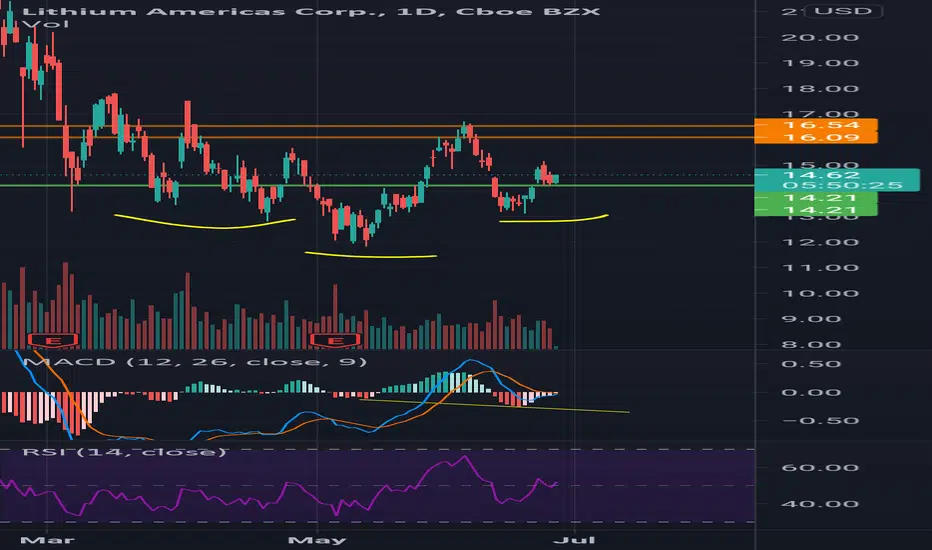Viewport: 932px width, 550px height.
Task: Click the Mar date axis label
Action: [47, 540]
